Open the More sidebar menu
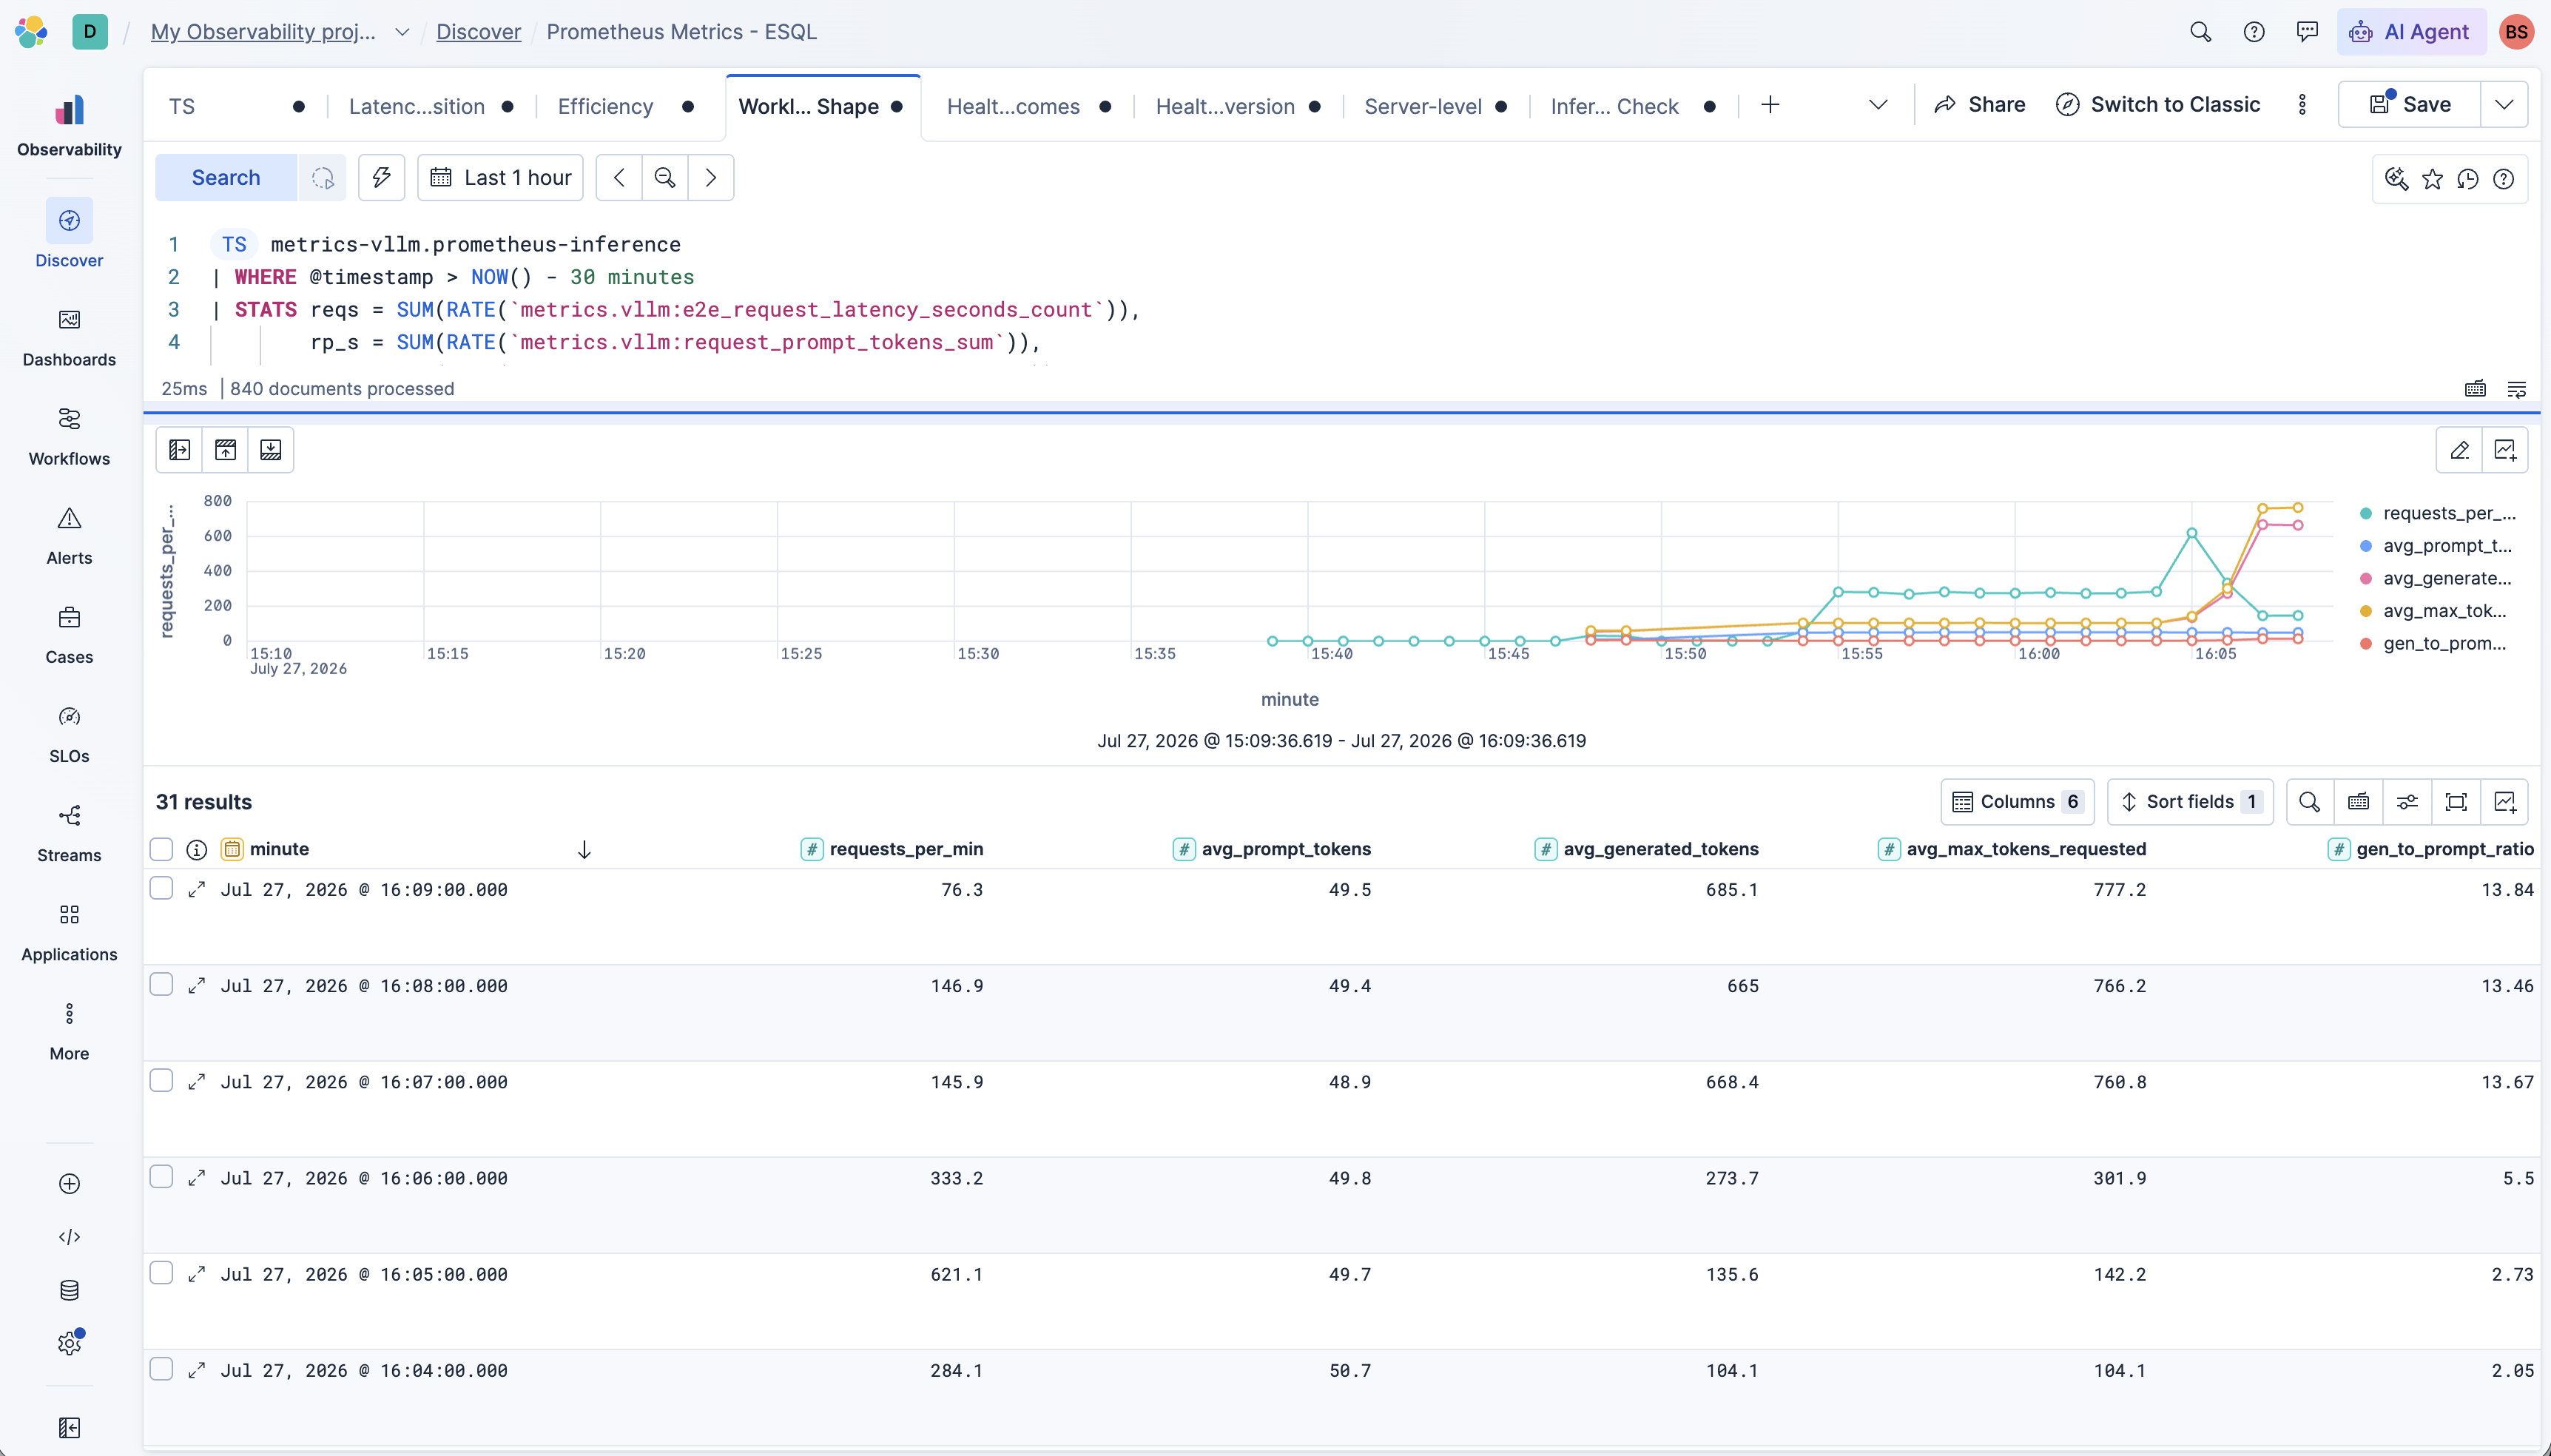 pos(69,1030)
